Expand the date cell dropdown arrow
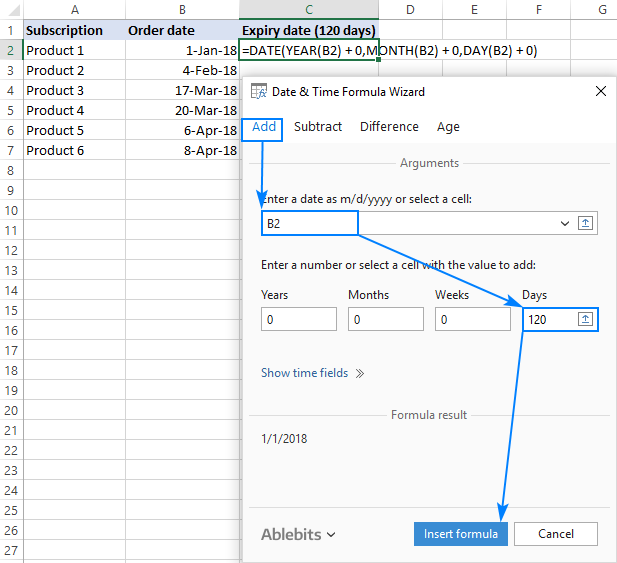Viewport: 617px width, 563px height. (x=566, y=224)
